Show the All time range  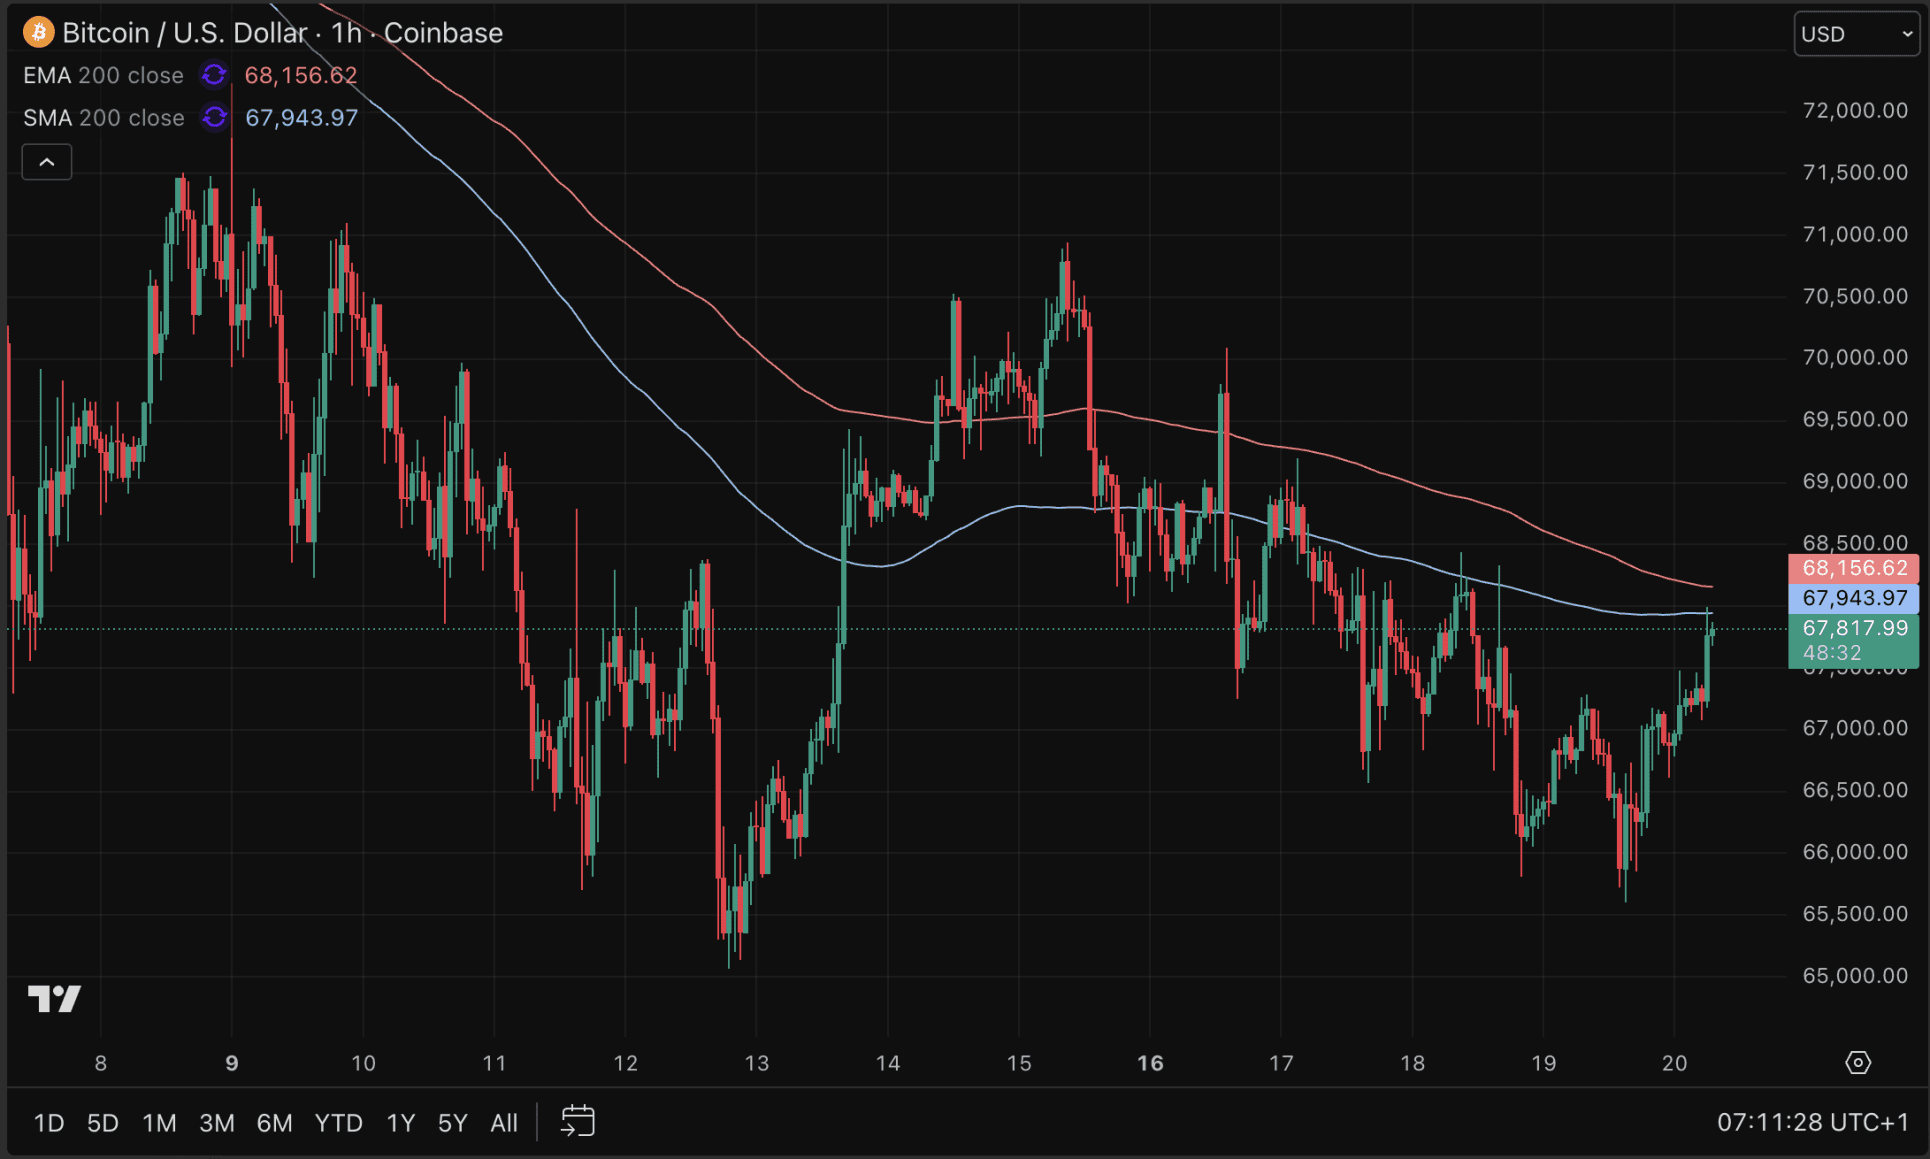[504, 1122]
